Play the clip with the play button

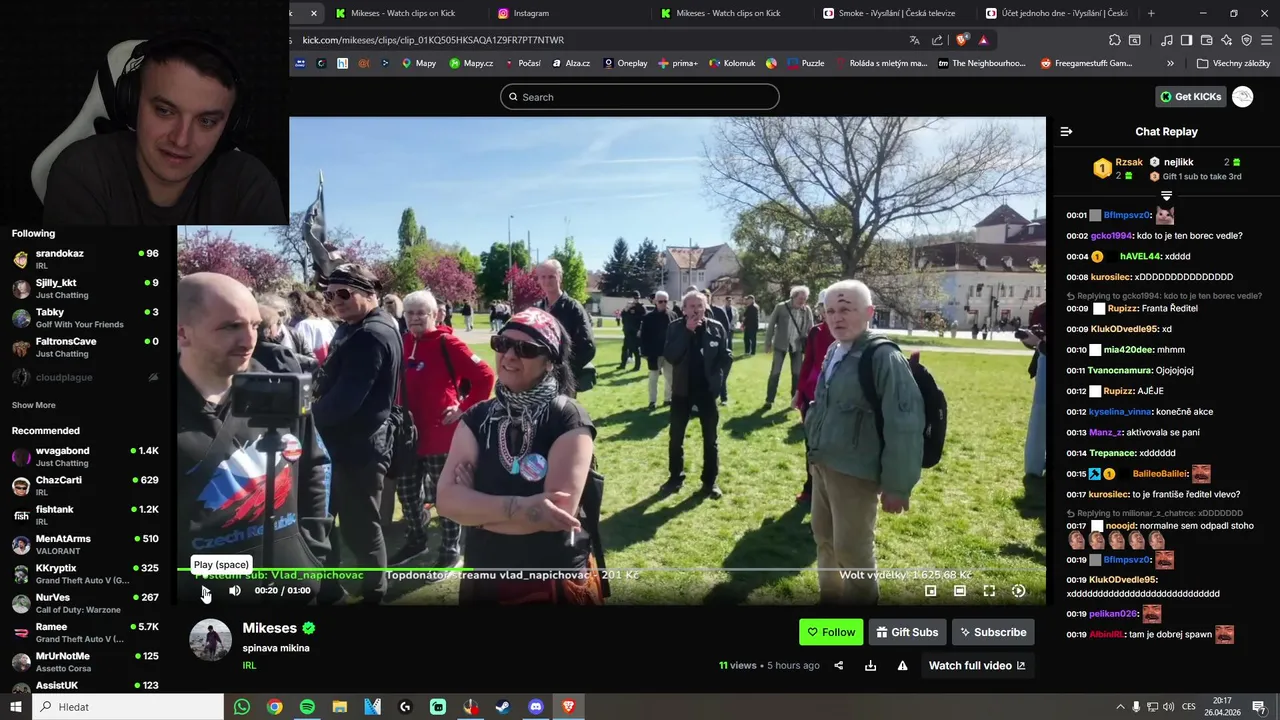point(205,591)
